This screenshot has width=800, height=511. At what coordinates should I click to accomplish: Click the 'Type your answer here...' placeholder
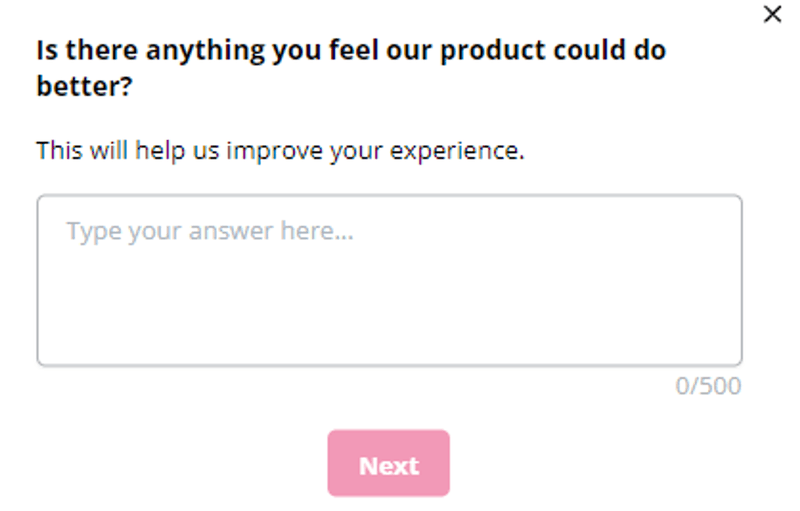[210, 232]
